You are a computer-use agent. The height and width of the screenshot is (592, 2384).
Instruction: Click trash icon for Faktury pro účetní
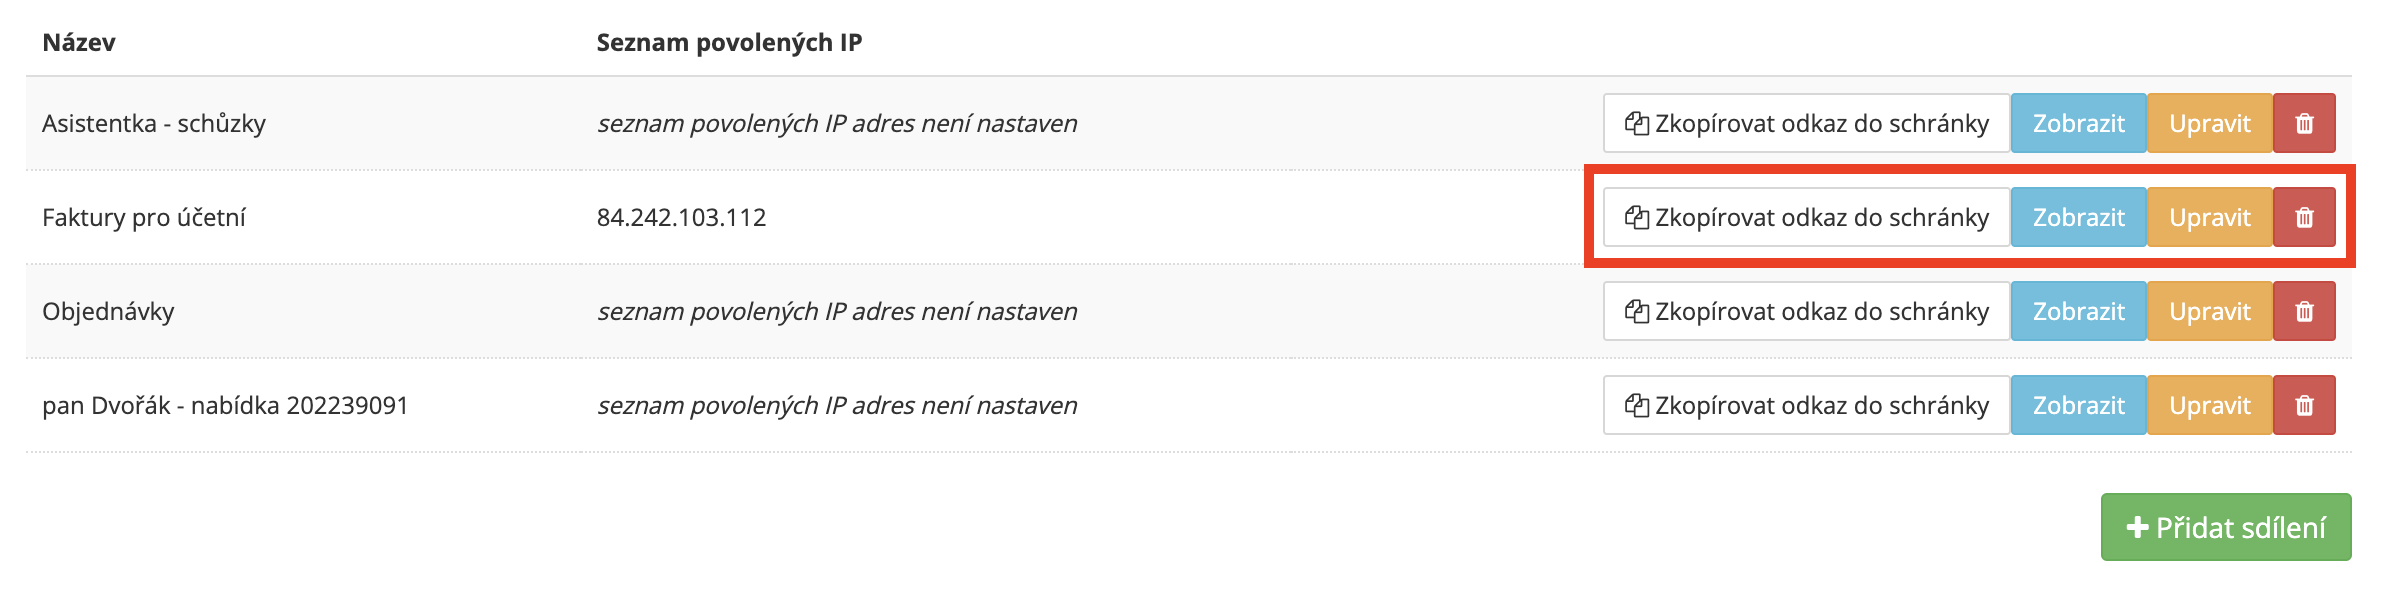pos(2304,217)
